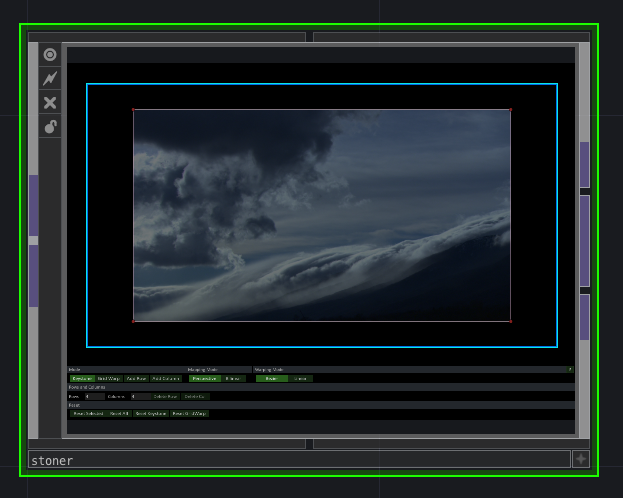Click the cloud image preview
The height and width of the screenshot is (498, 623).
tap(321, 215)
